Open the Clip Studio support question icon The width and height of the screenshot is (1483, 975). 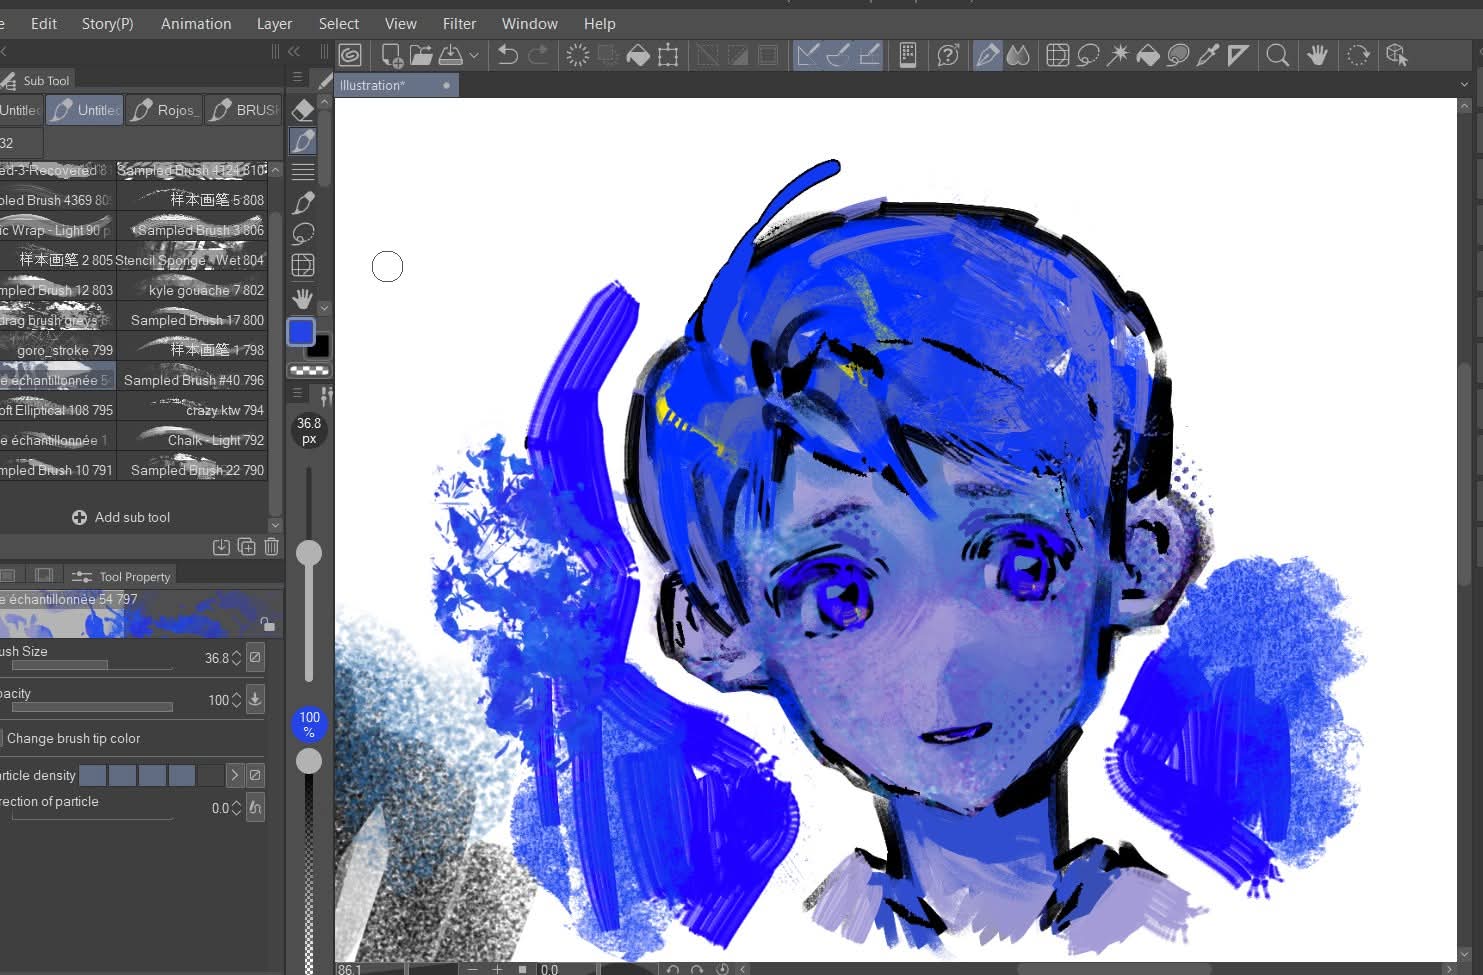point(948,55)
